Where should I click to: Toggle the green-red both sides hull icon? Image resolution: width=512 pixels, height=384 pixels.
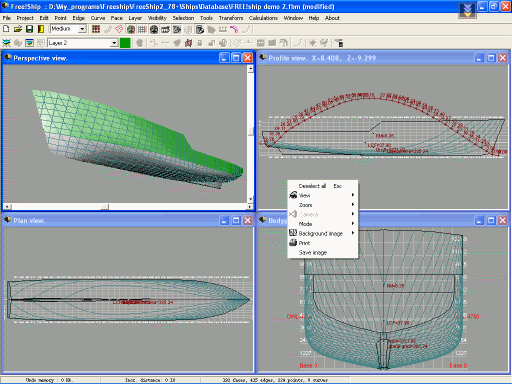(131, 29)
